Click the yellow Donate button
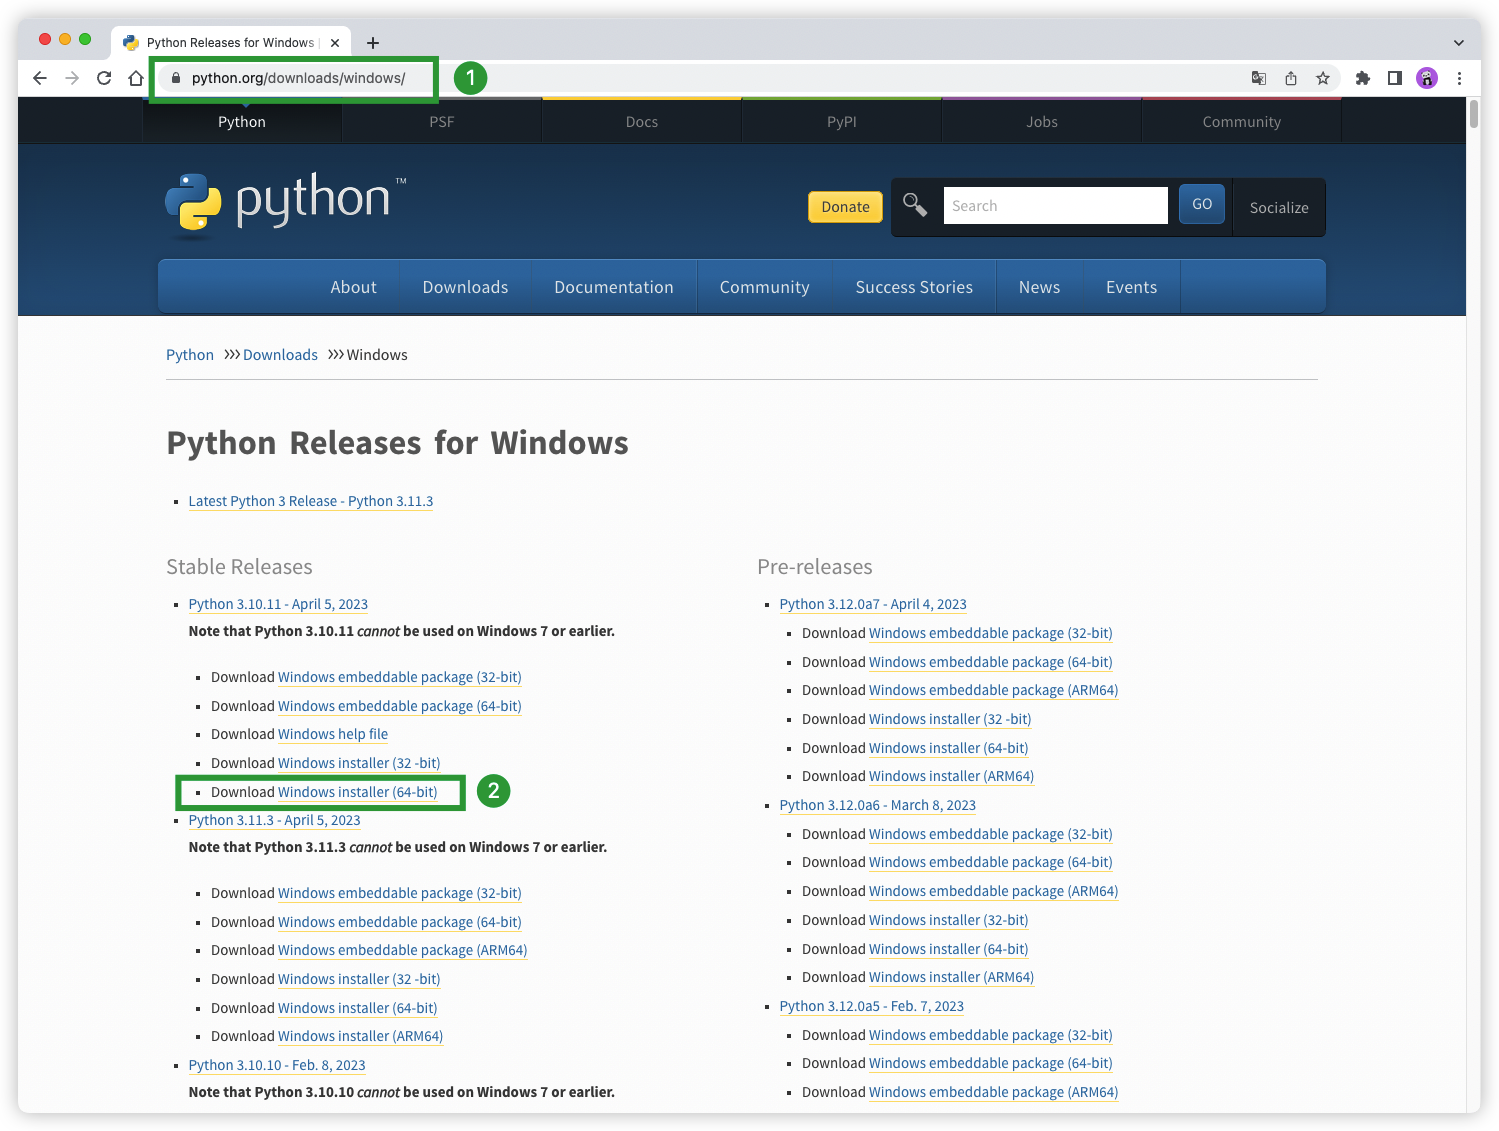This screenshot has height=1131, width=1499. click(x=845, y=207)
